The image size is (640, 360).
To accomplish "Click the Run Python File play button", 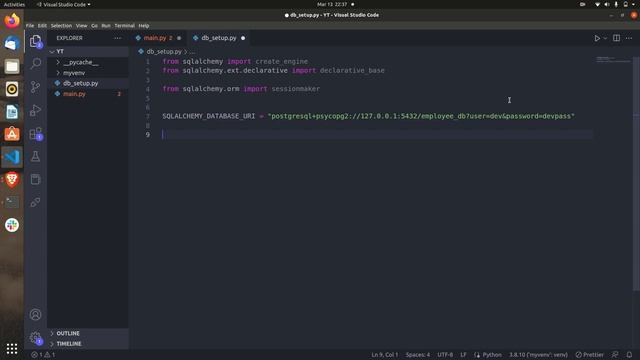I will point(597,38).
